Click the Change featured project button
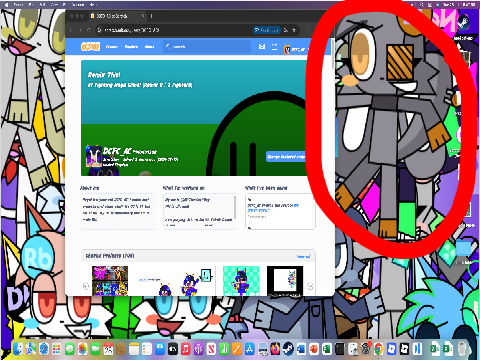 [x=287, y=157]
